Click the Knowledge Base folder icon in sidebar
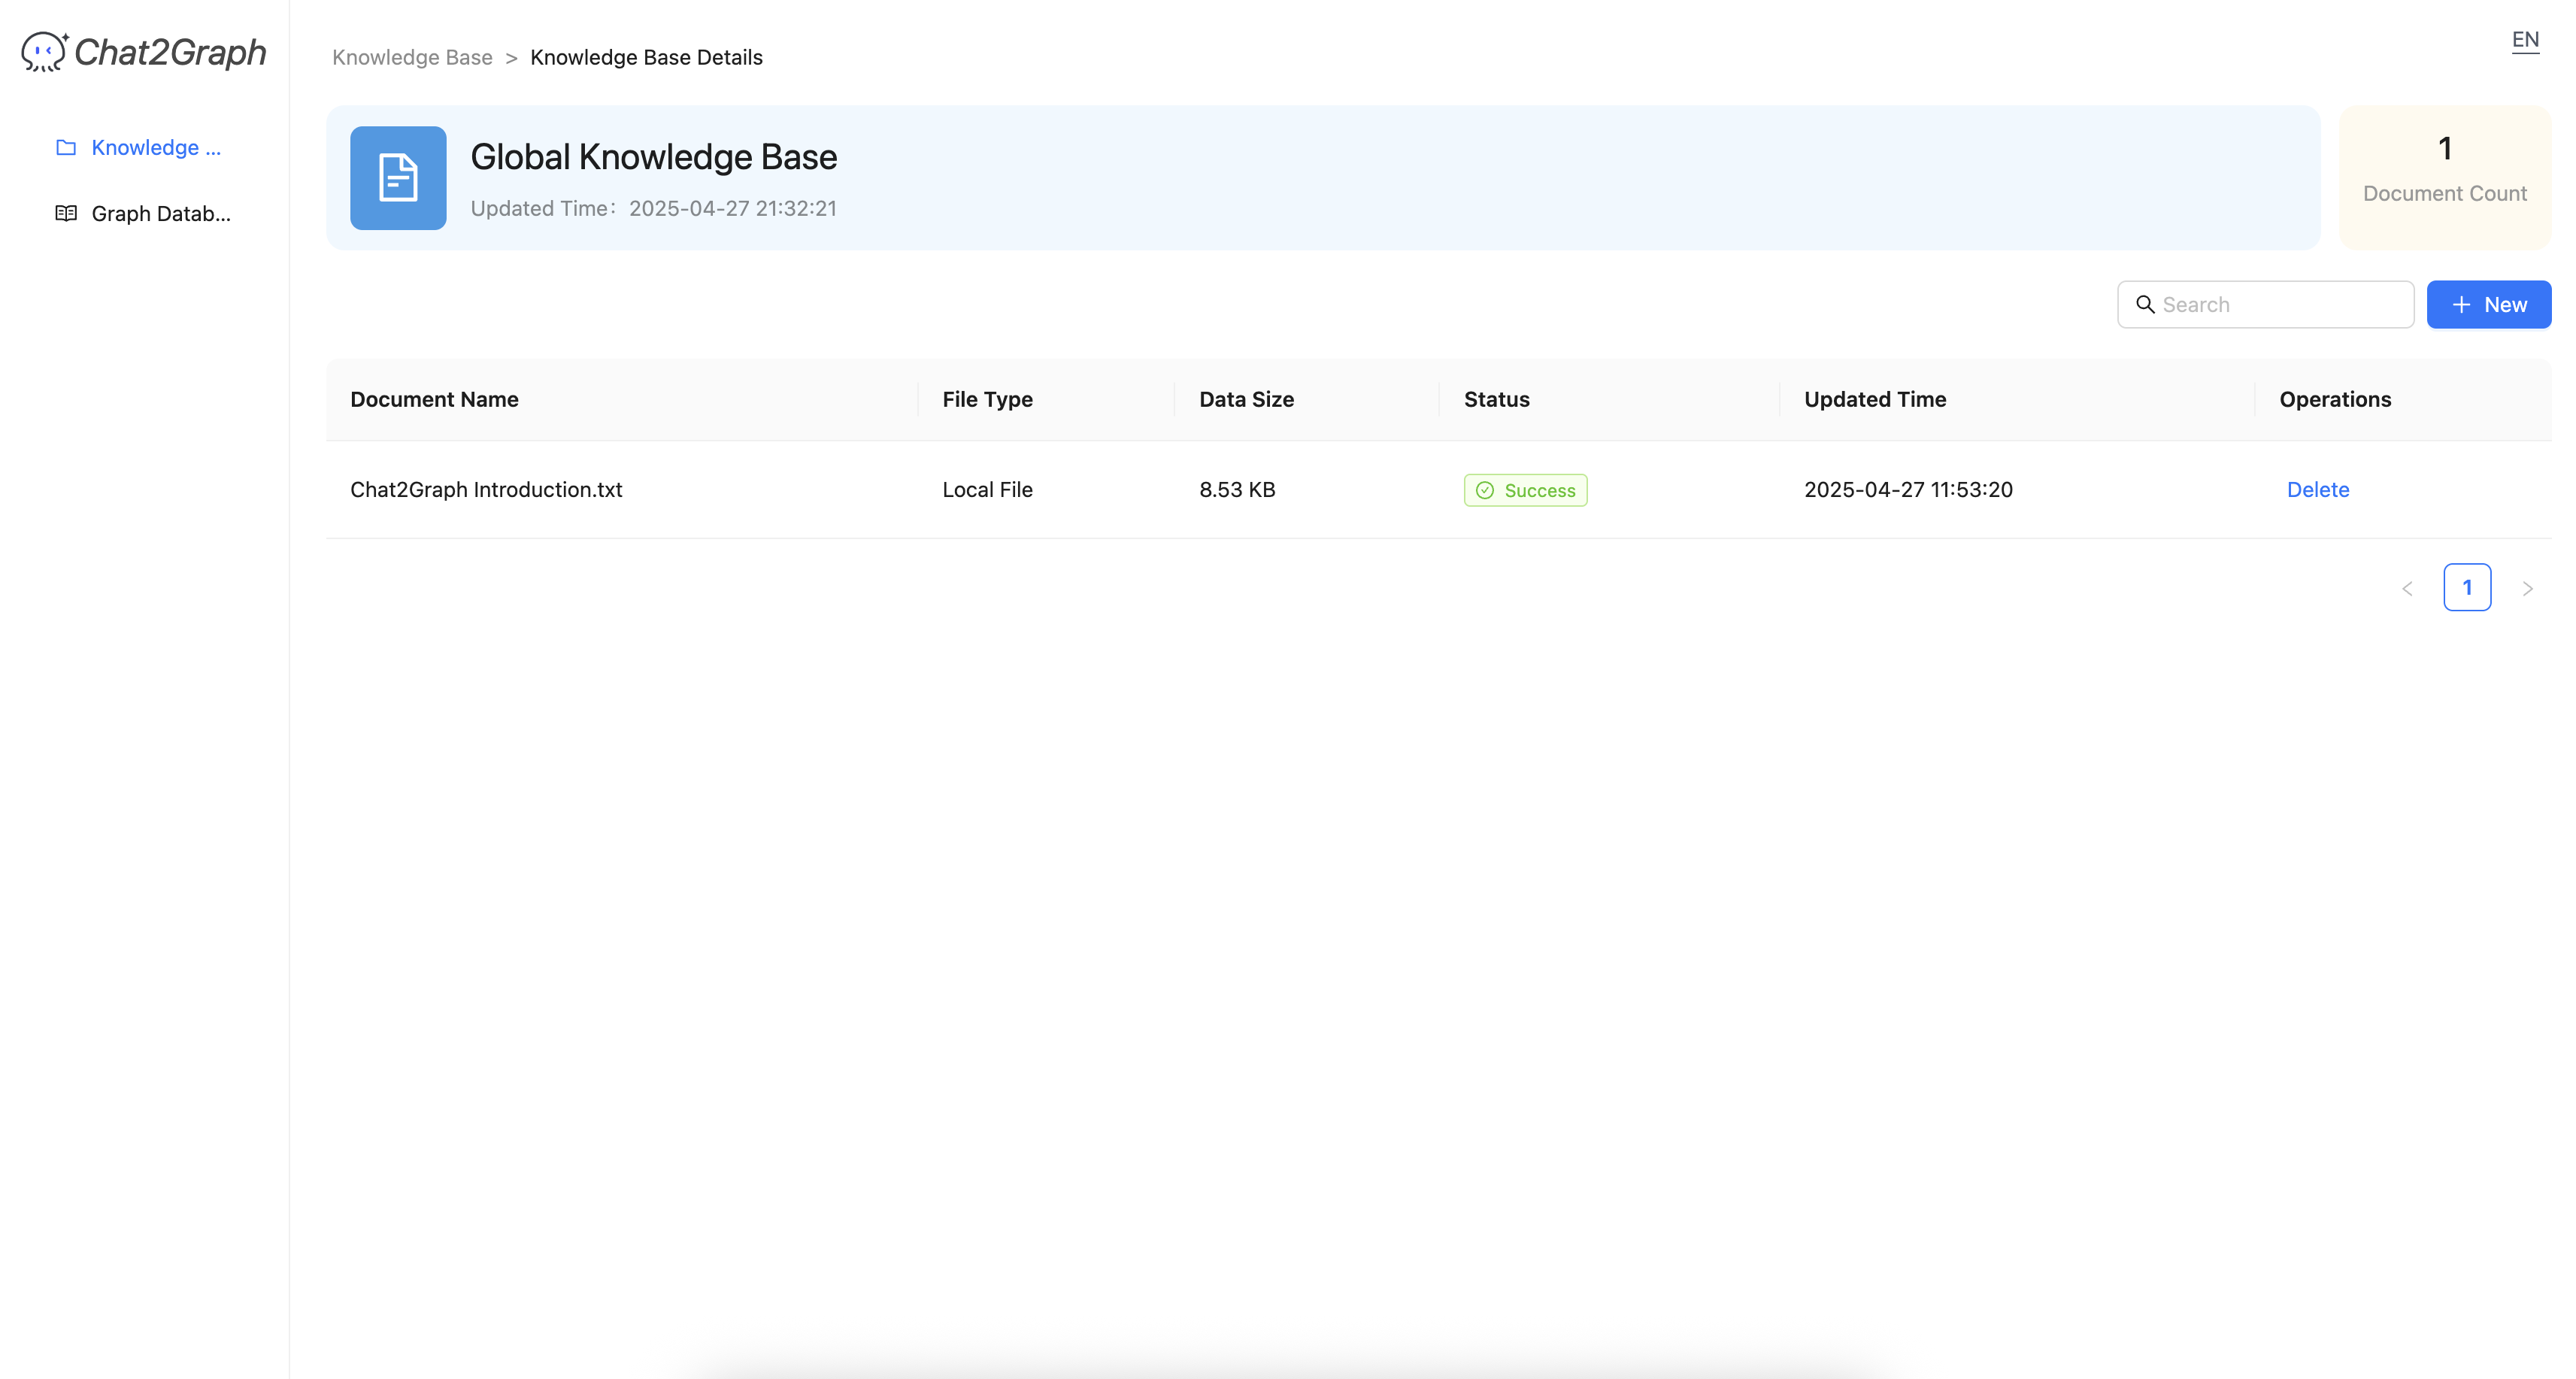The height and width of the screenshot is (1379, 2576). click(x=66, y=148)
